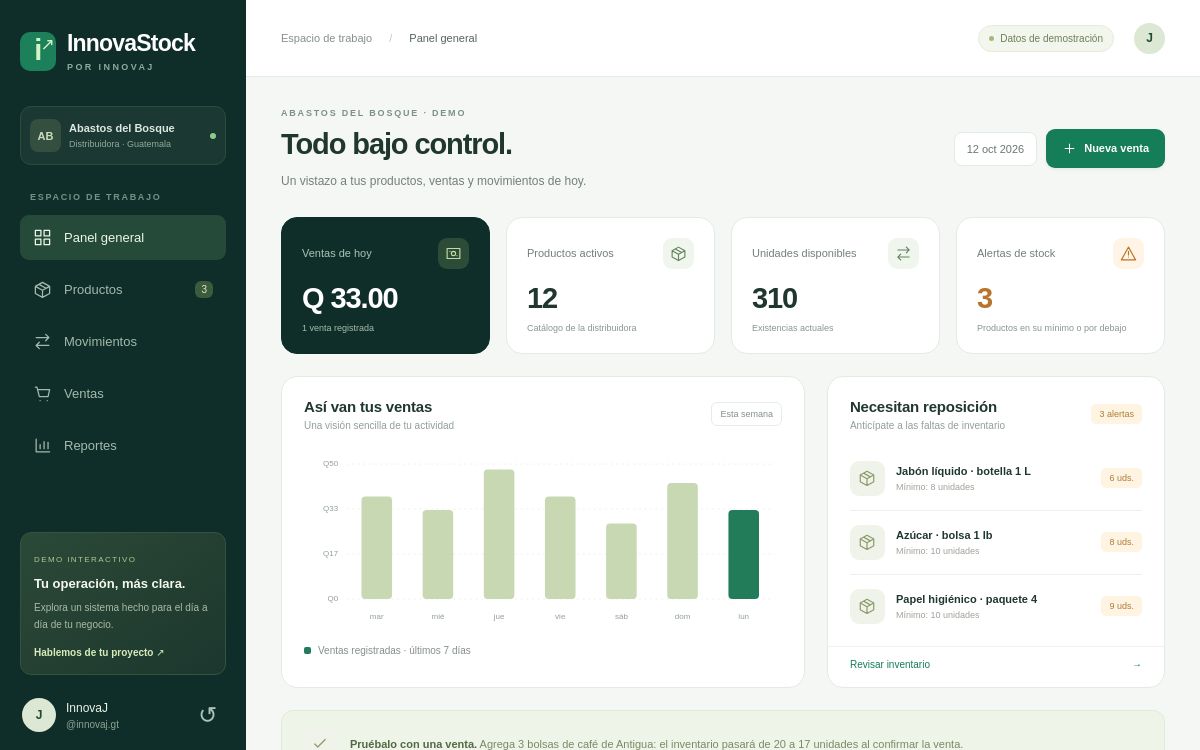Click the mar bar in sales chart
Screen dimensions: 1200x750
click(x=377, y=548)
